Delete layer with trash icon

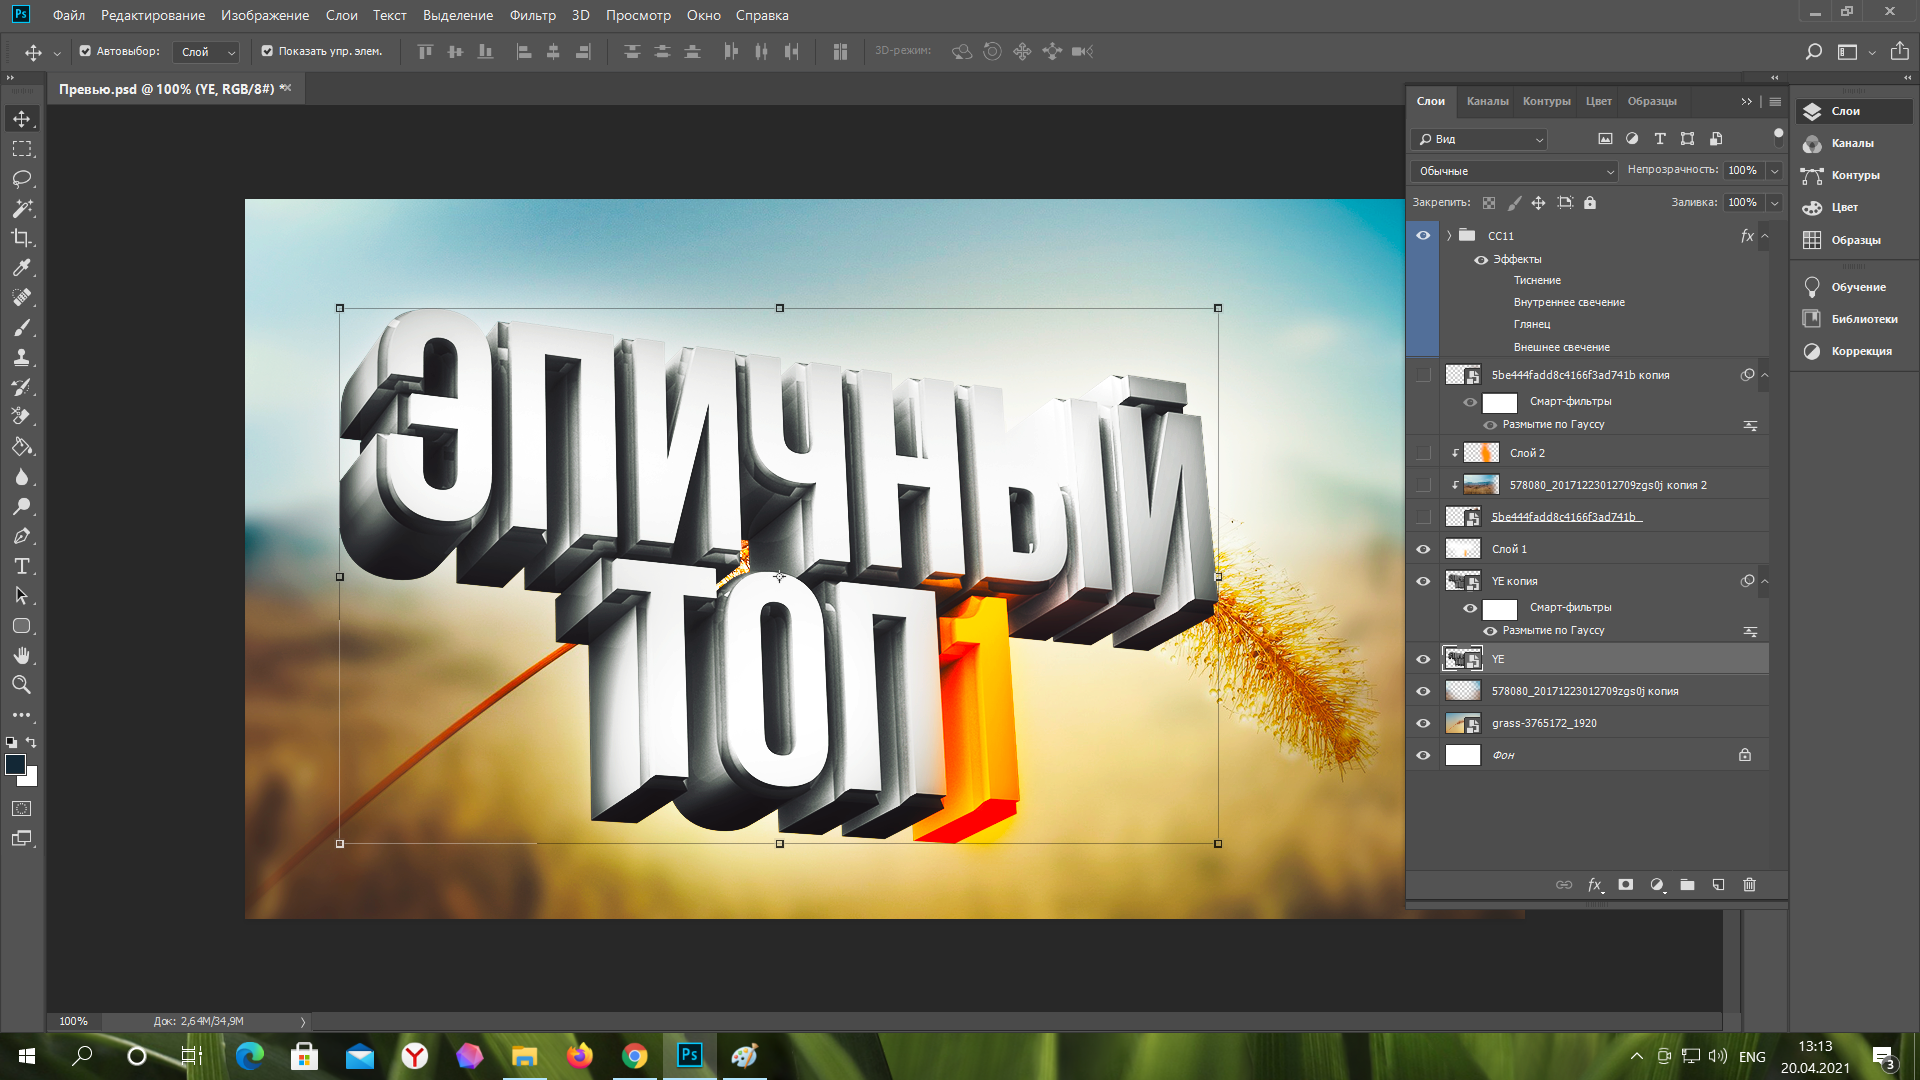tap(1750, 885)
